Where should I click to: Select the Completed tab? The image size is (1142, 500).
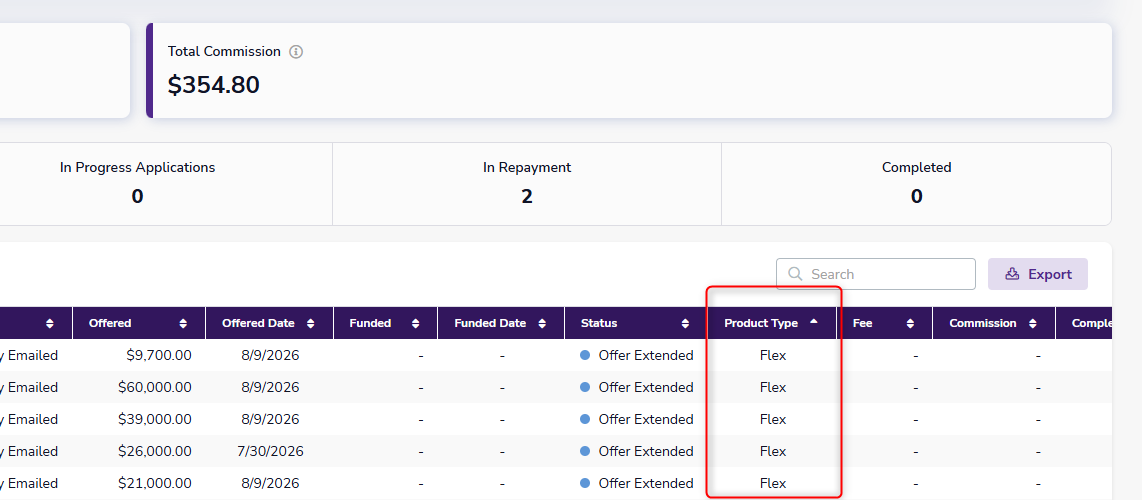916,184
